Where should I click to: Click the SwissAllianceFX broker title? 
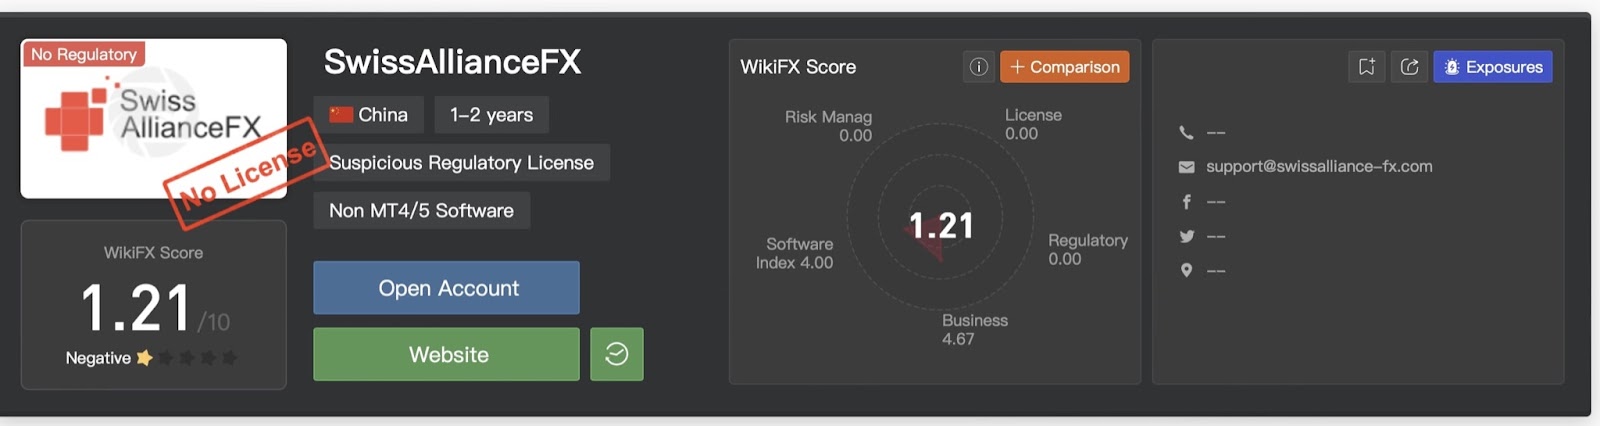[452, 62]
